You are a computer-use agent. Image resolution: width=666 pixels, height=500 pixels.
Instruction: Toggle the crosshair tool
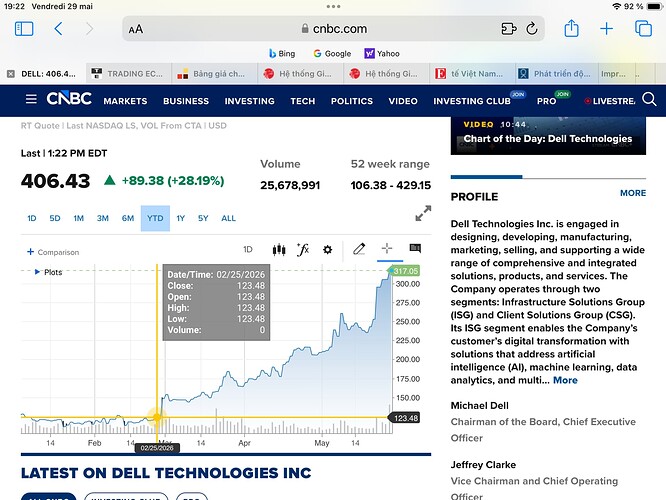387,248
